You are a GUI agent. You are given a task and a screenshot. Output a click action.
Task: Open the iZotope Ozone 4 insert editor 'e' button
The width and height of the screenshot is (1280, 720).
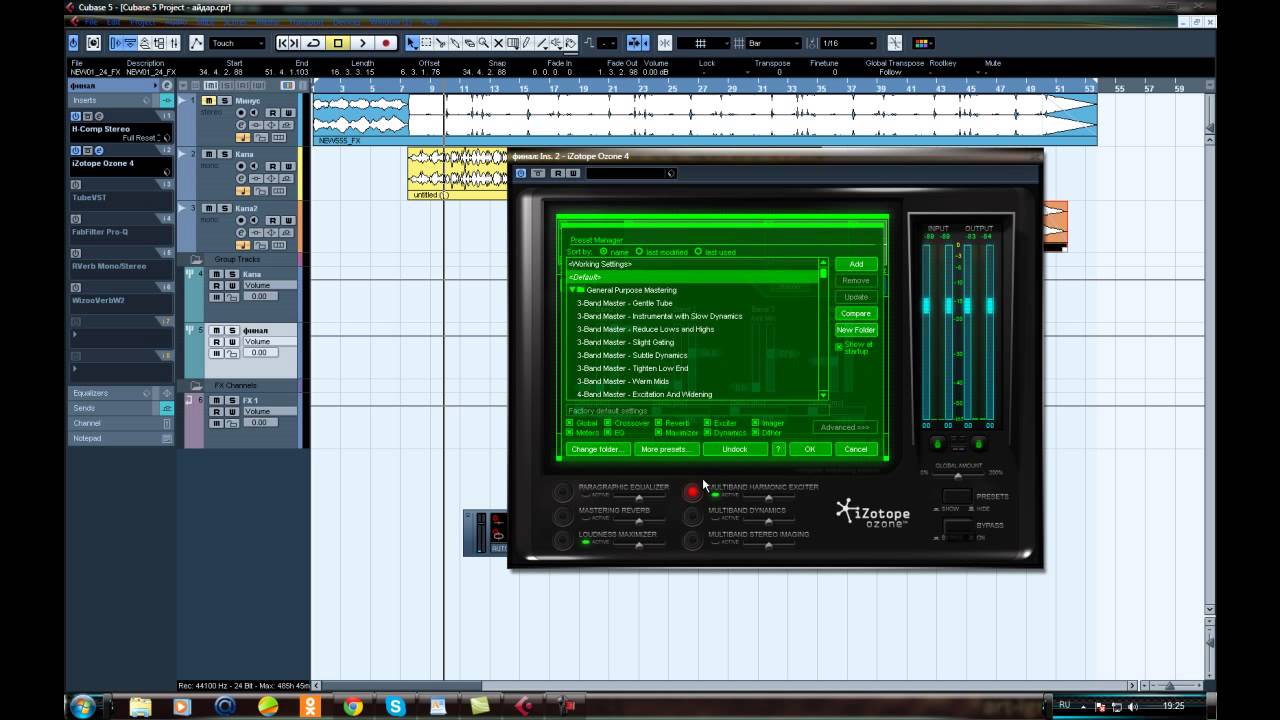coord(99,150)
